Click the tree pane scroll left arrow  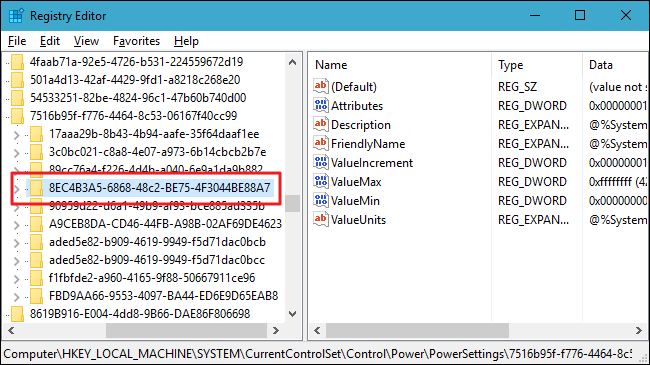tap(11, 331)
